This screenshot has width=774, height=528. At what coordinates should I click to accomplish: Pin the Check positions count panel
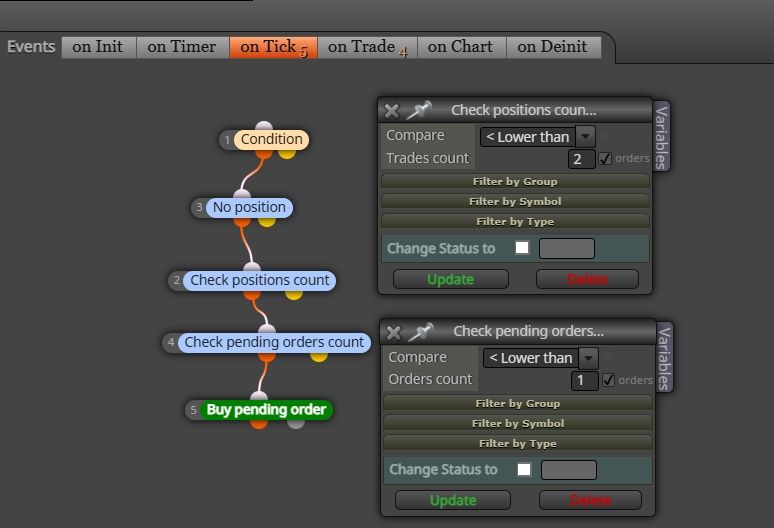419,110
